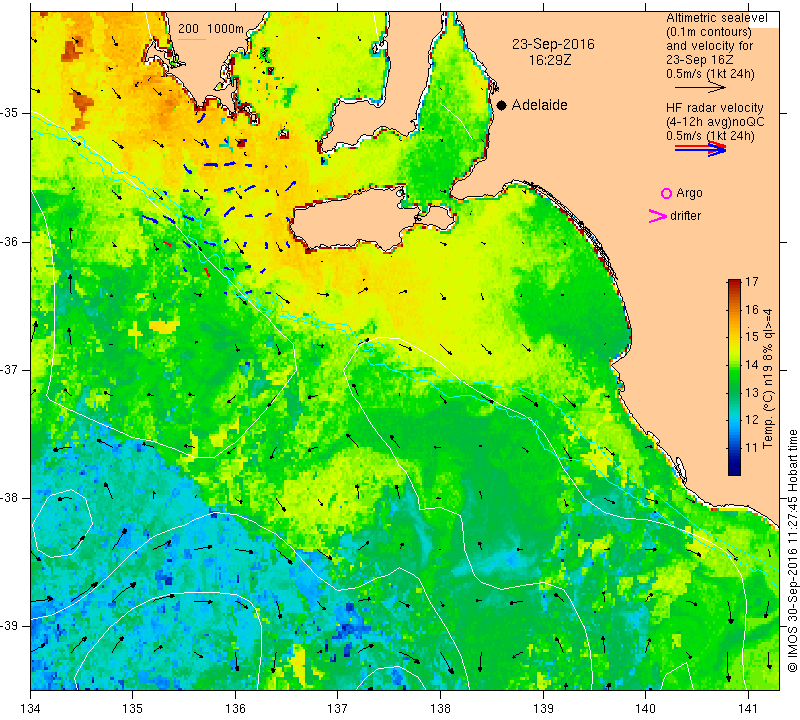This screenshot has height=720, width=800.
Task: Click the -37 latitude axis label
Action: tap(9, 369)
